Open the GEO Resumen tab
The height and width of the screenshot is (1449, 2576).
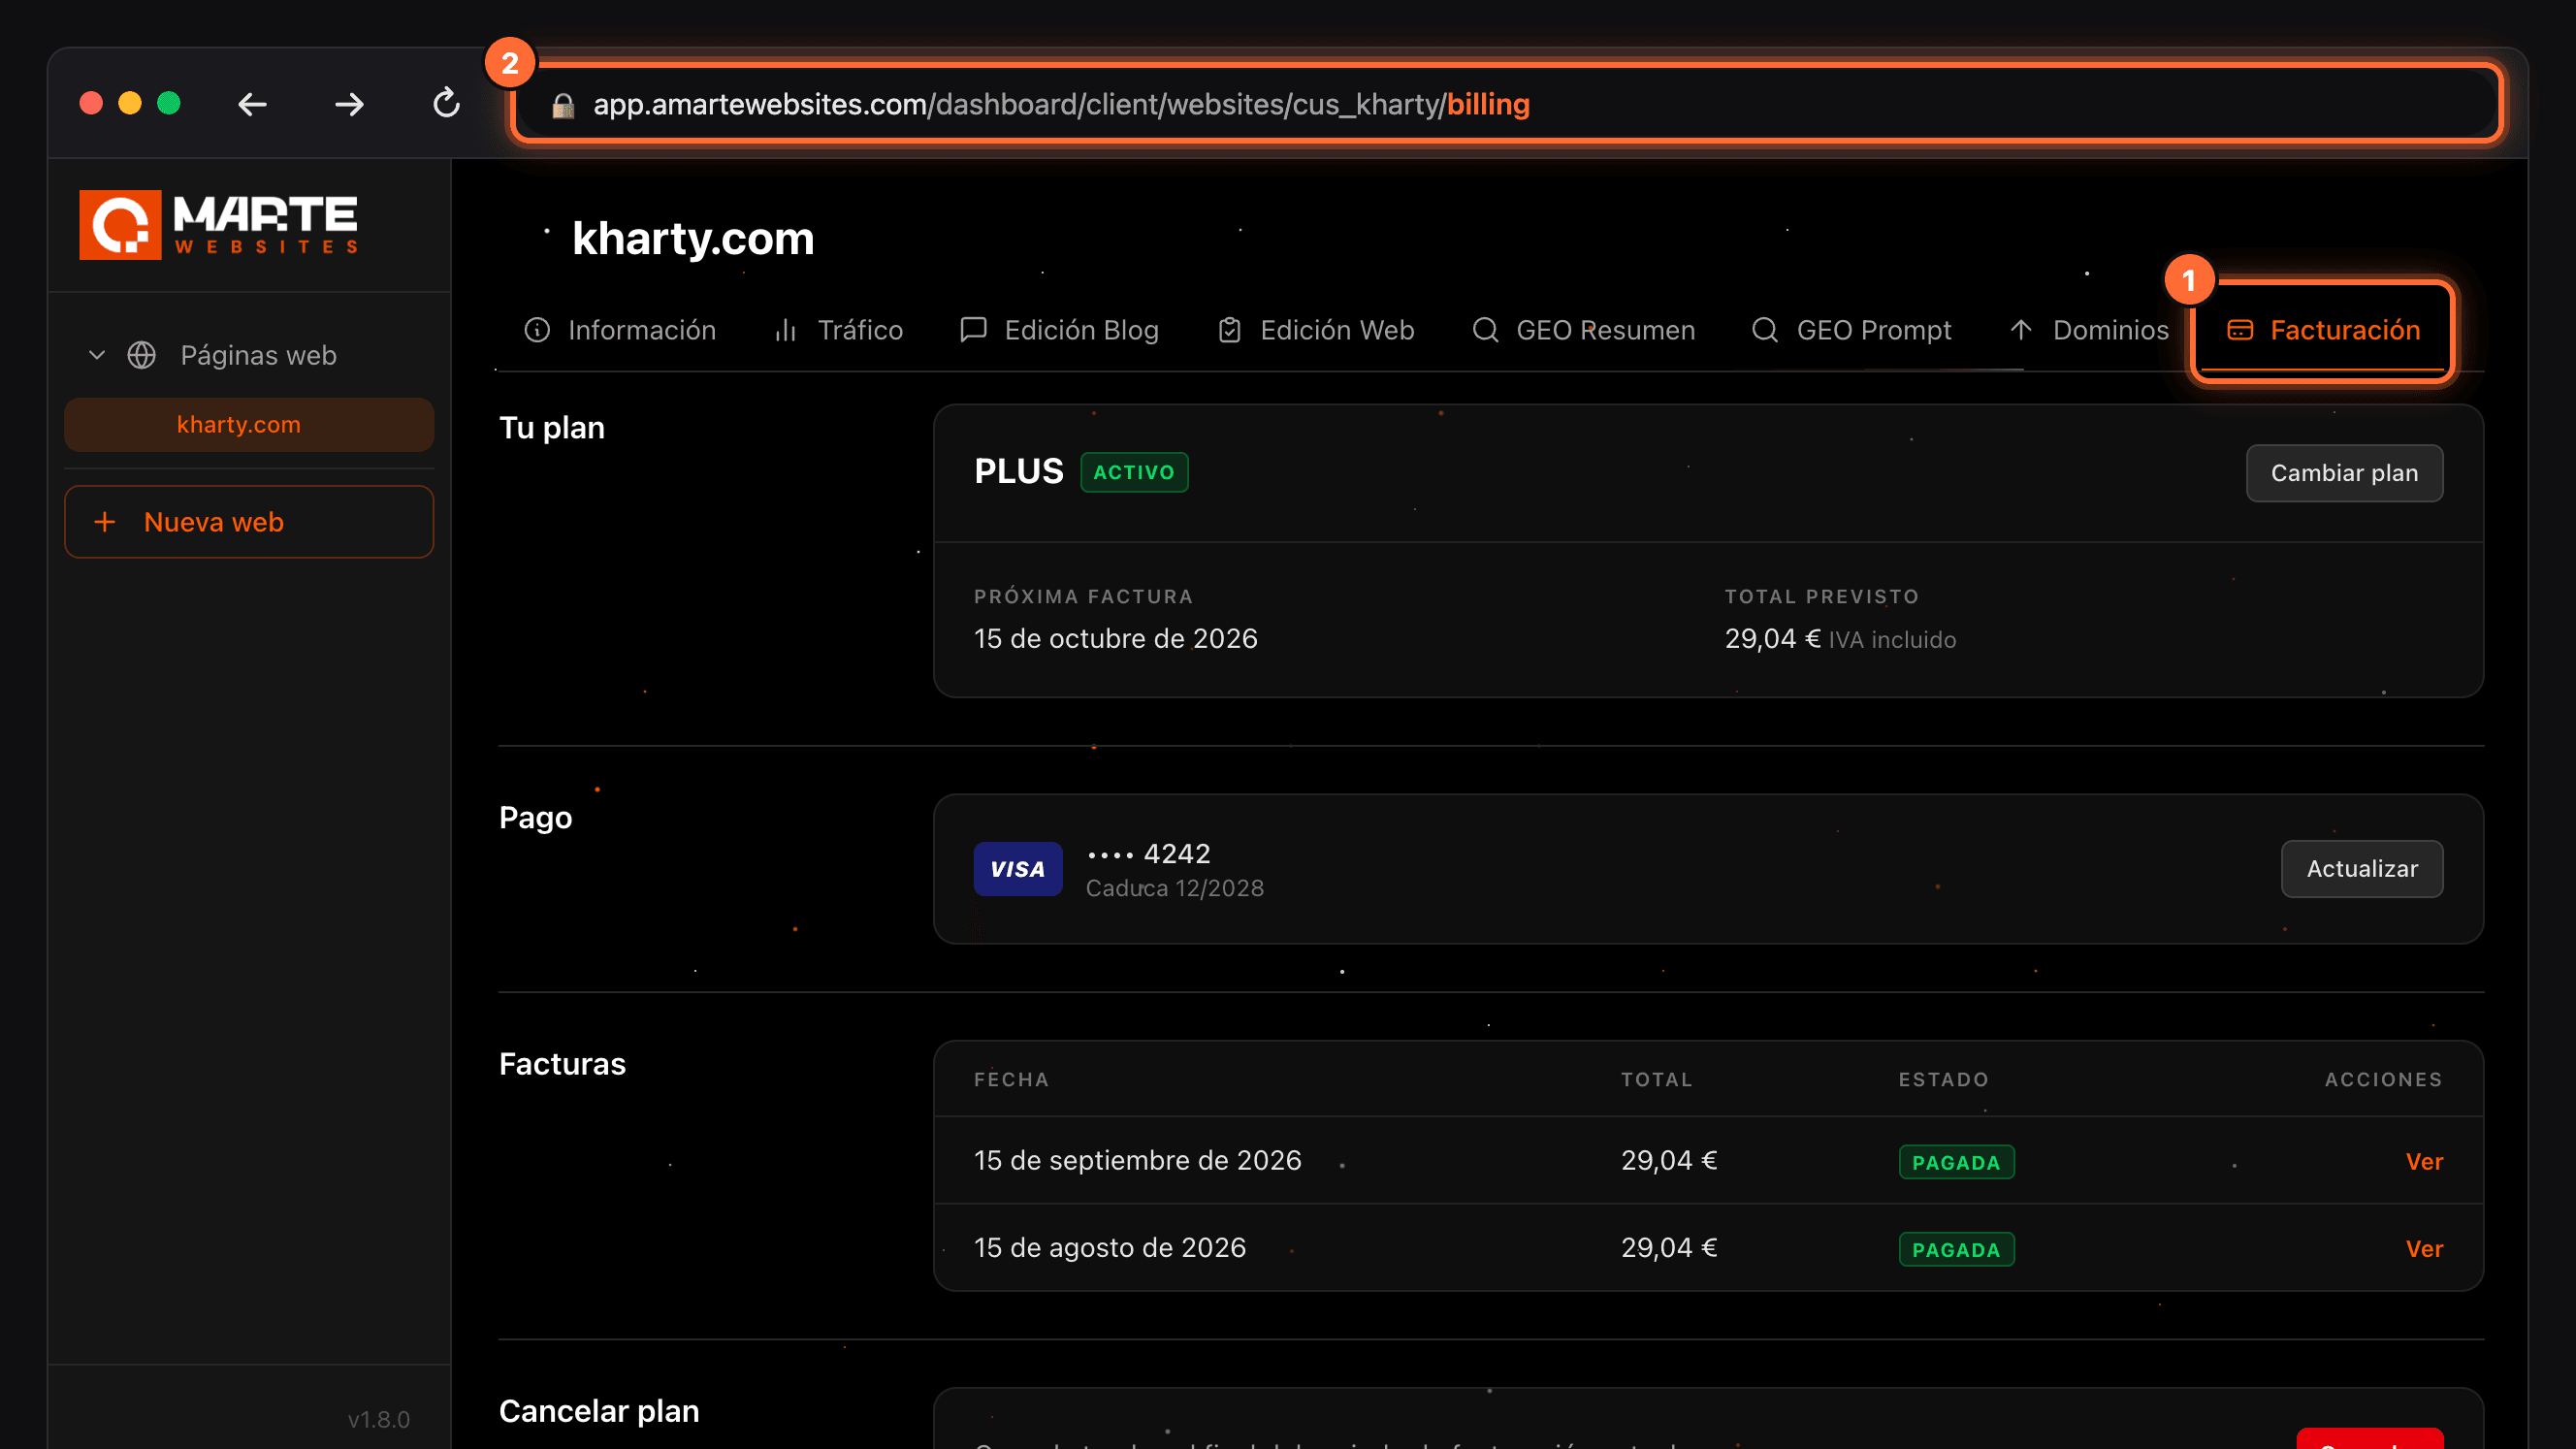[1583, 330]
